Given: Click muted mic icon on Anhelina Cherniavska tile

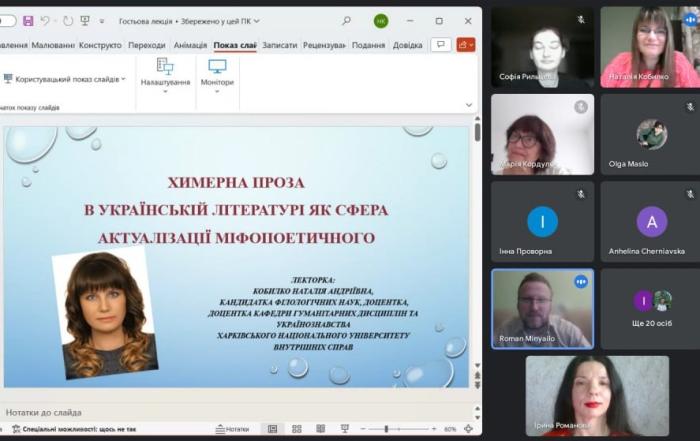Looking at the screenshot, I should (x=690, y=194).
